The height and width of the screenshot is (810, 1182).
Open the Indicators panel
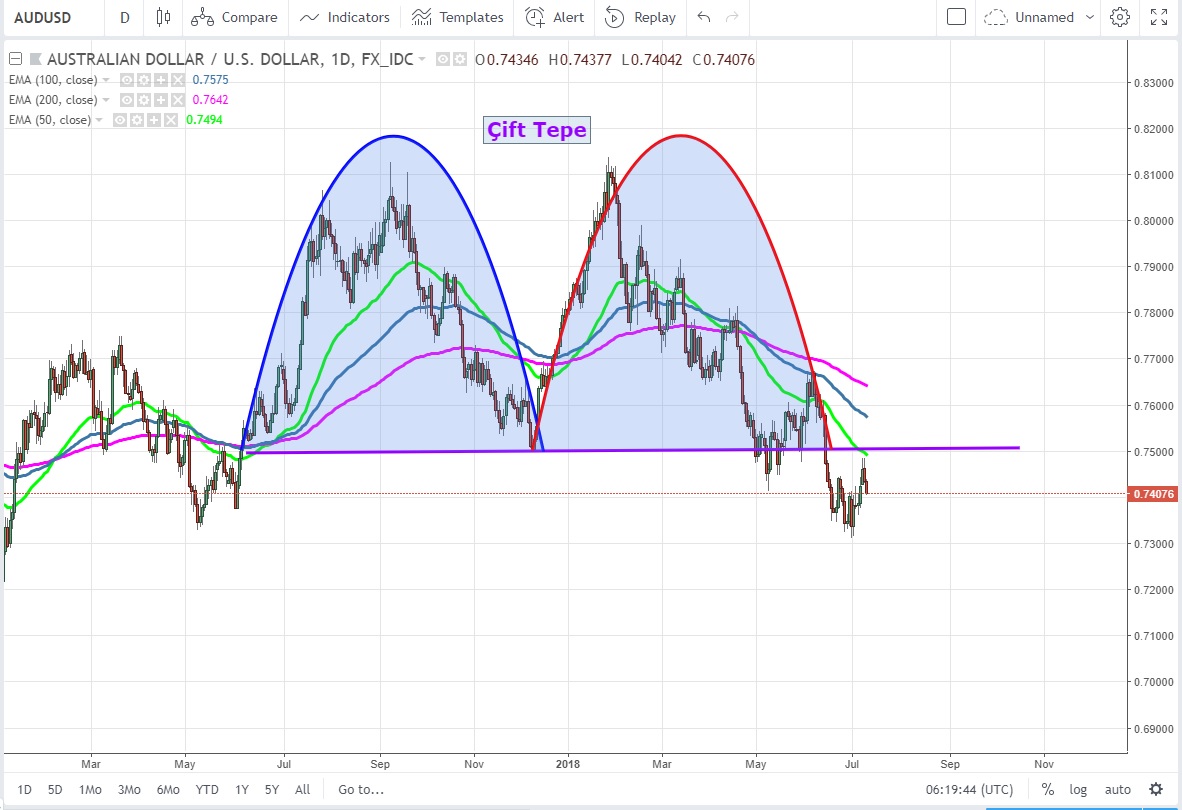[x=345, y=17]
